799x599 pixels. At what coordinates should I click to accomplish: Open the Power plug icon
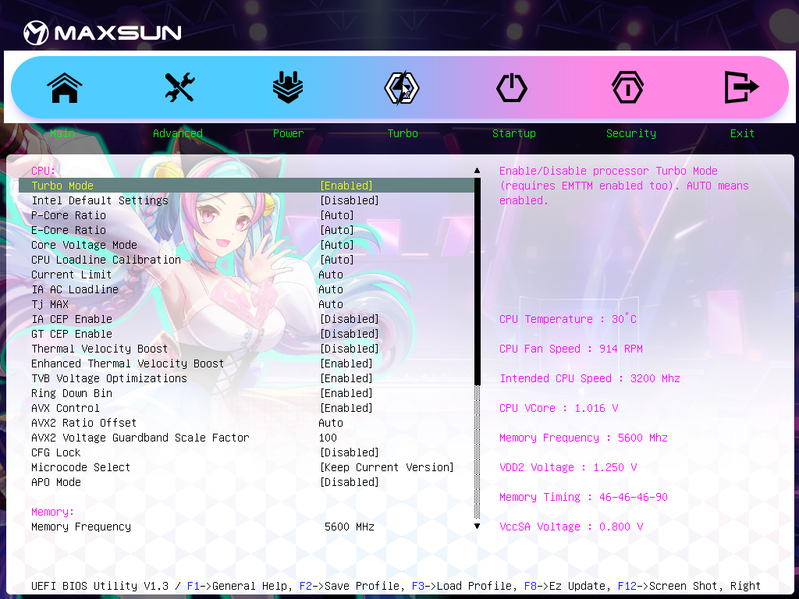288,87
